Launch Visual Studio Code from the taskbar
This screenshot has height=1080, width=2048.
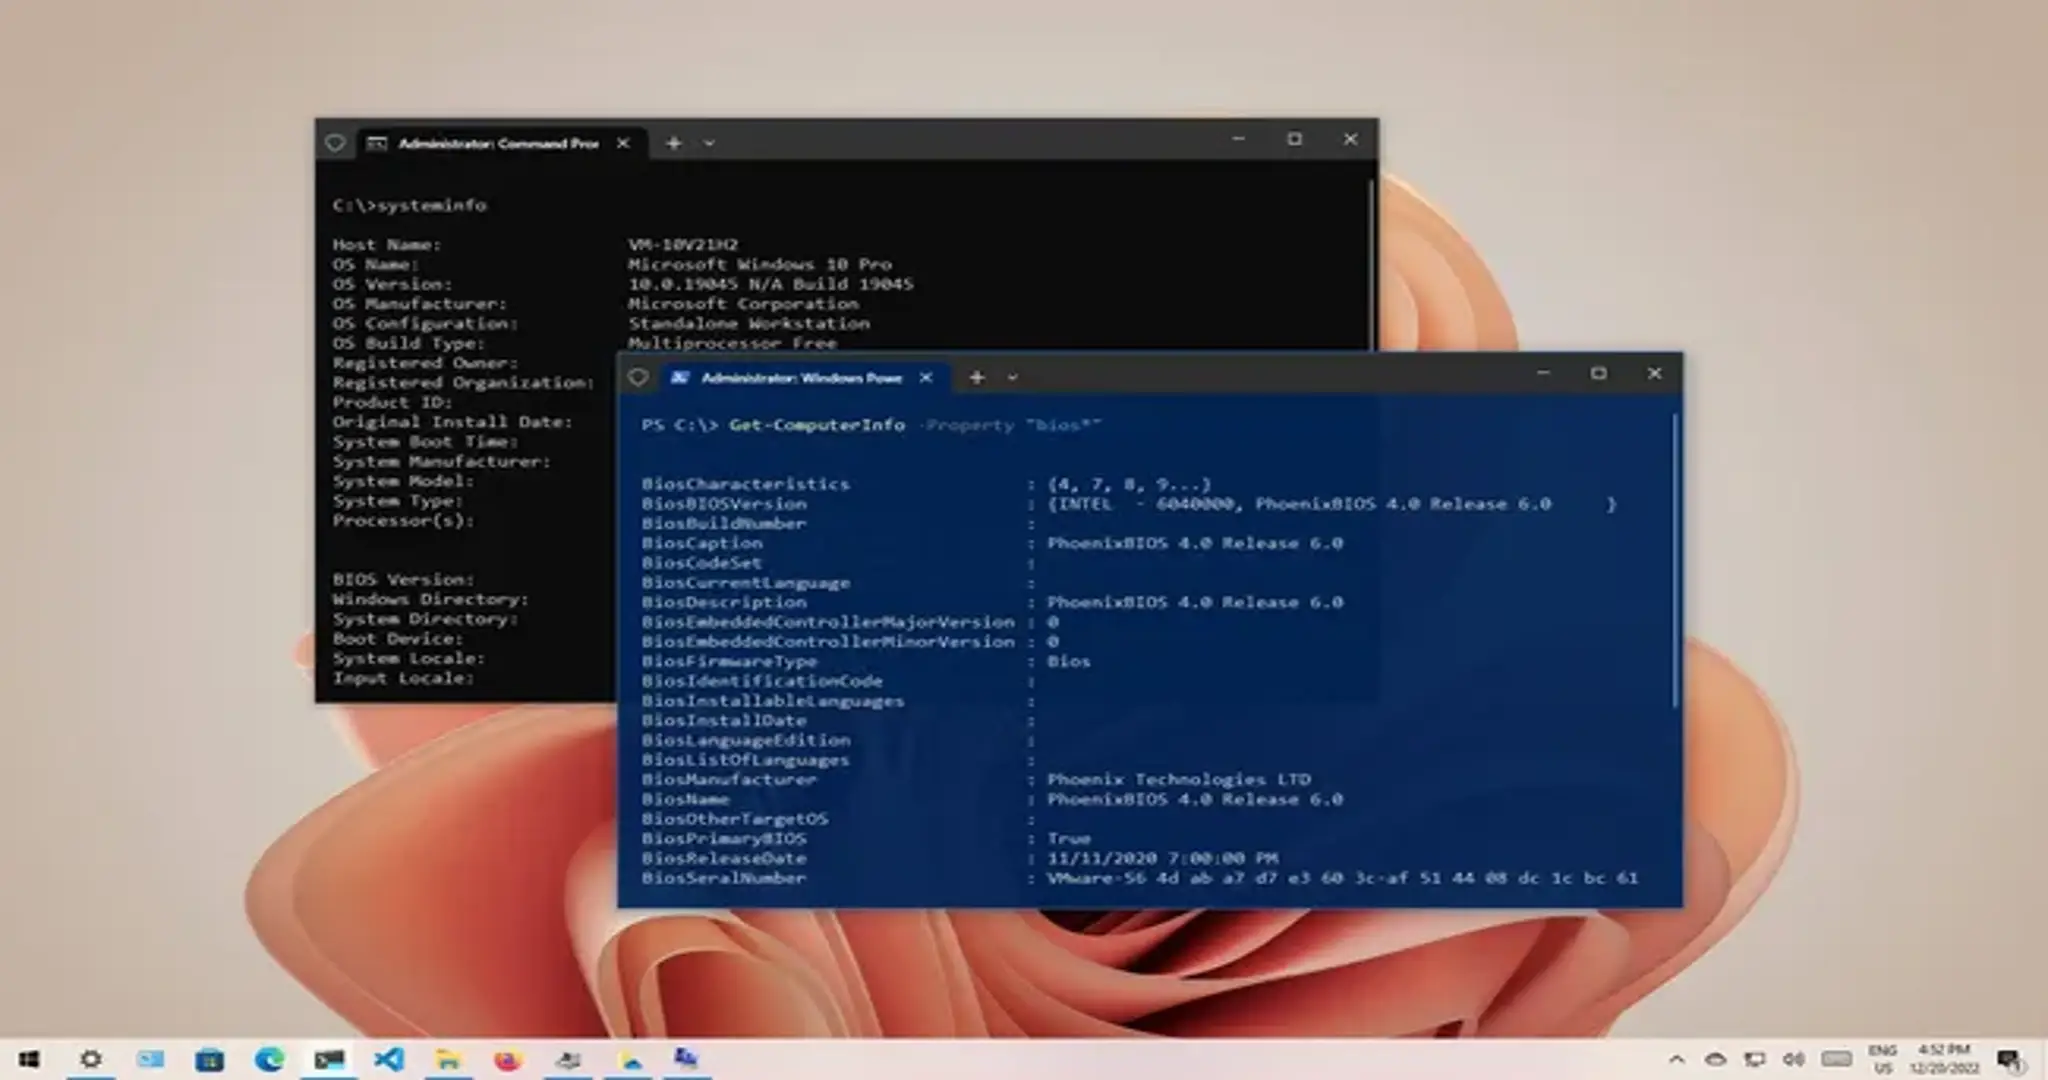[388, 1059]
